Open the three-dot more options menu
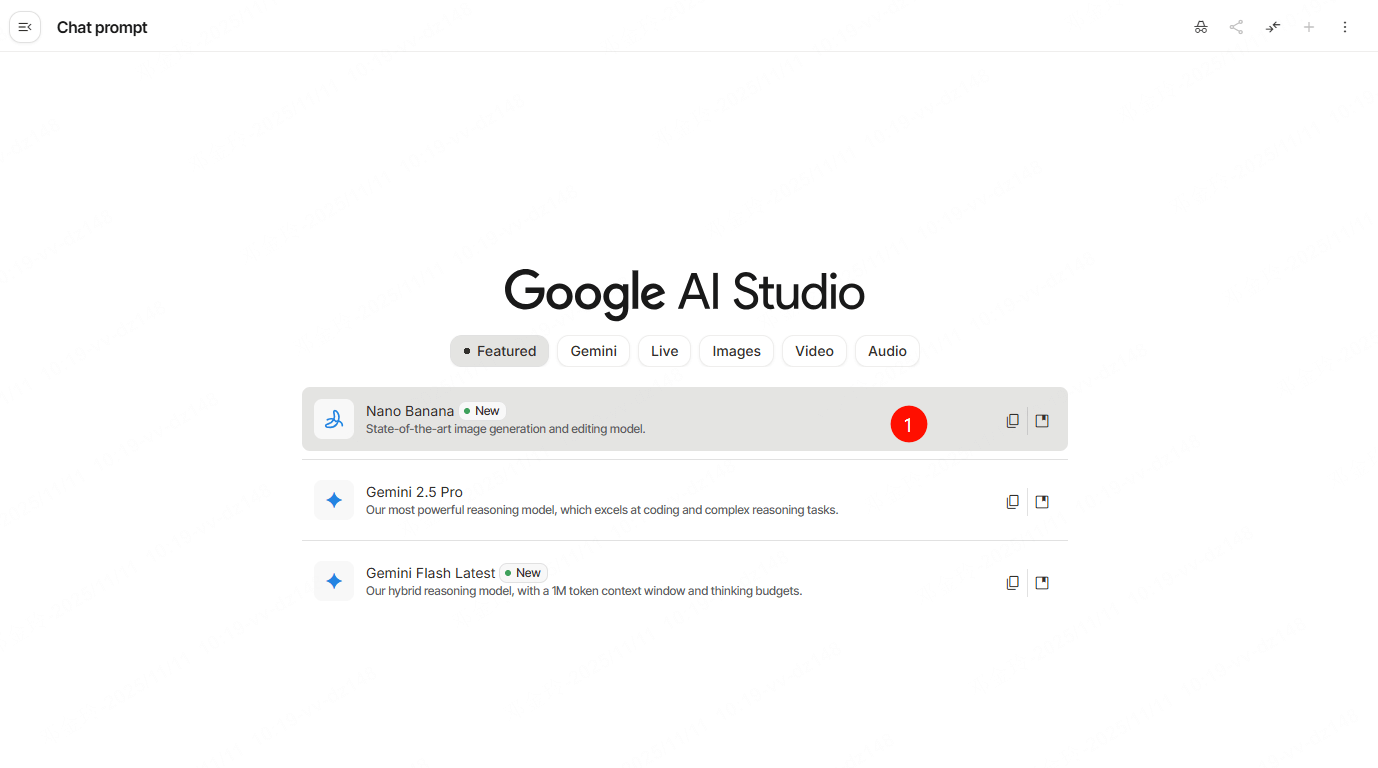The width and height of the screenshot is (1378, 768). 1345,27
